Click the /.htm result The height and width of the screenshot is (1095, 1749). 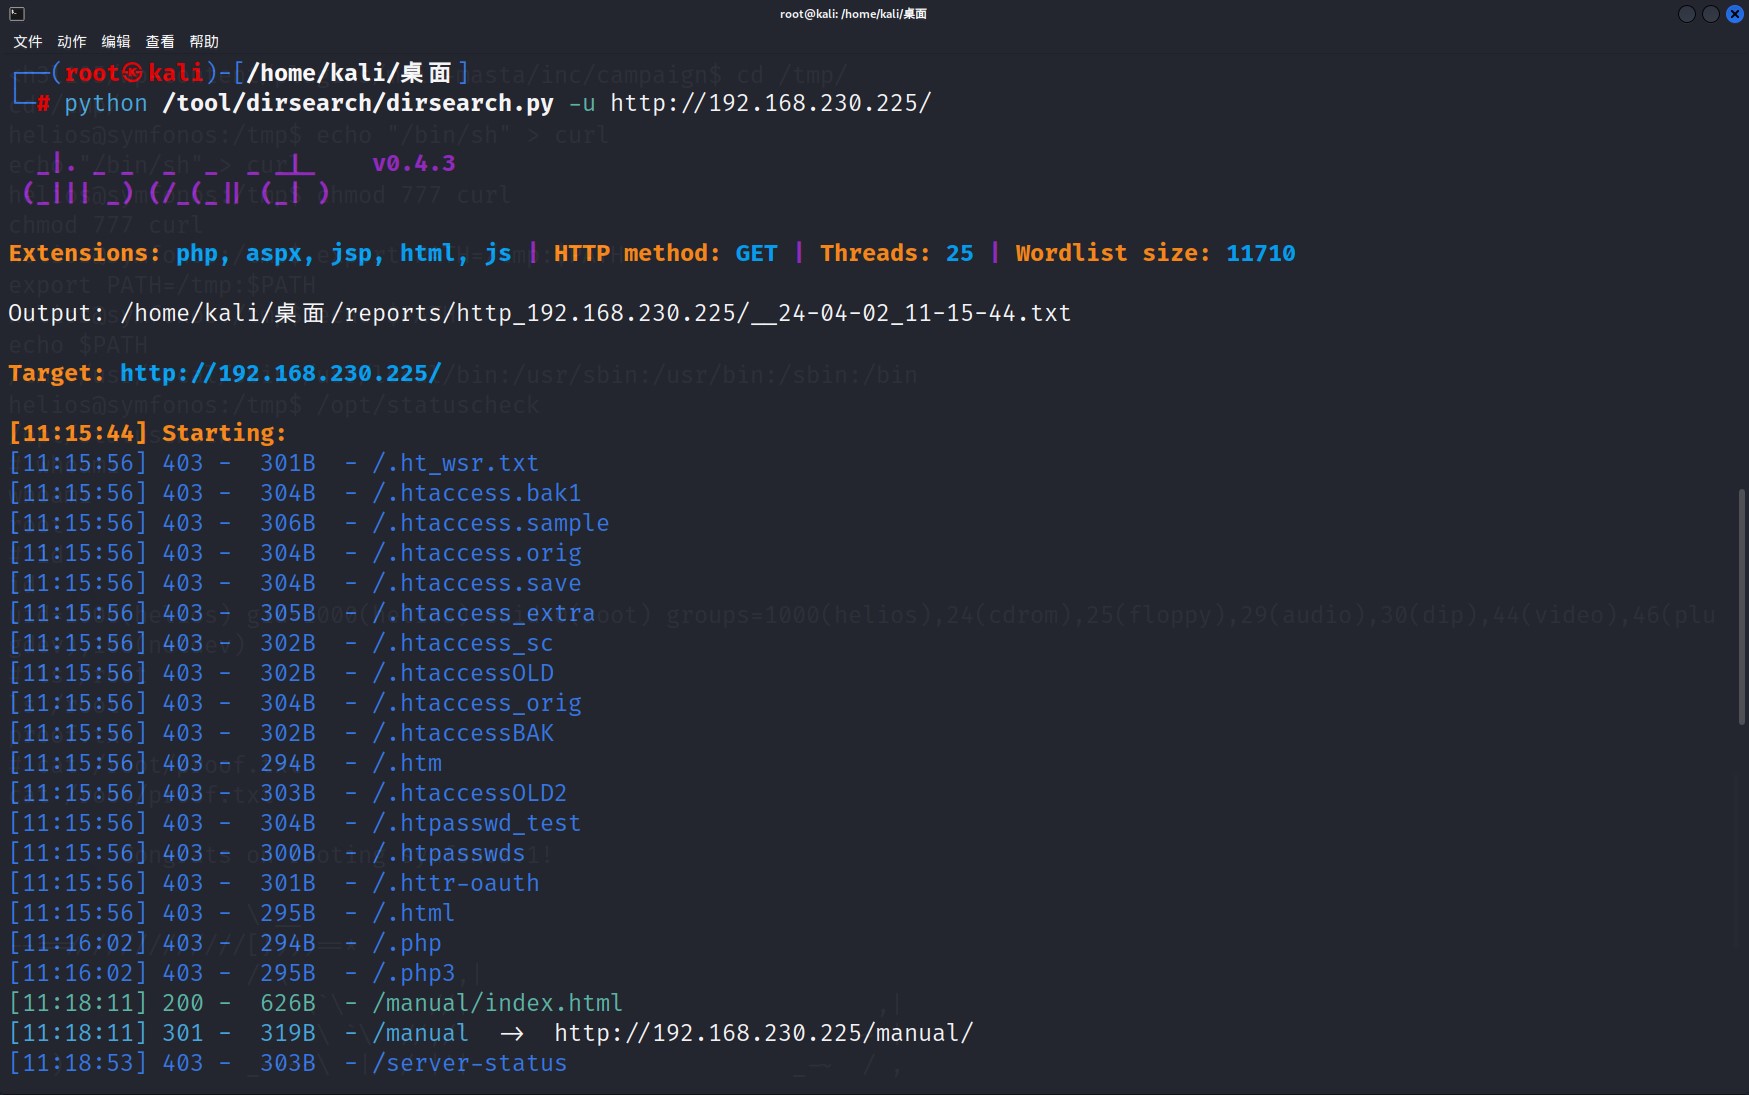coord(406,763)
